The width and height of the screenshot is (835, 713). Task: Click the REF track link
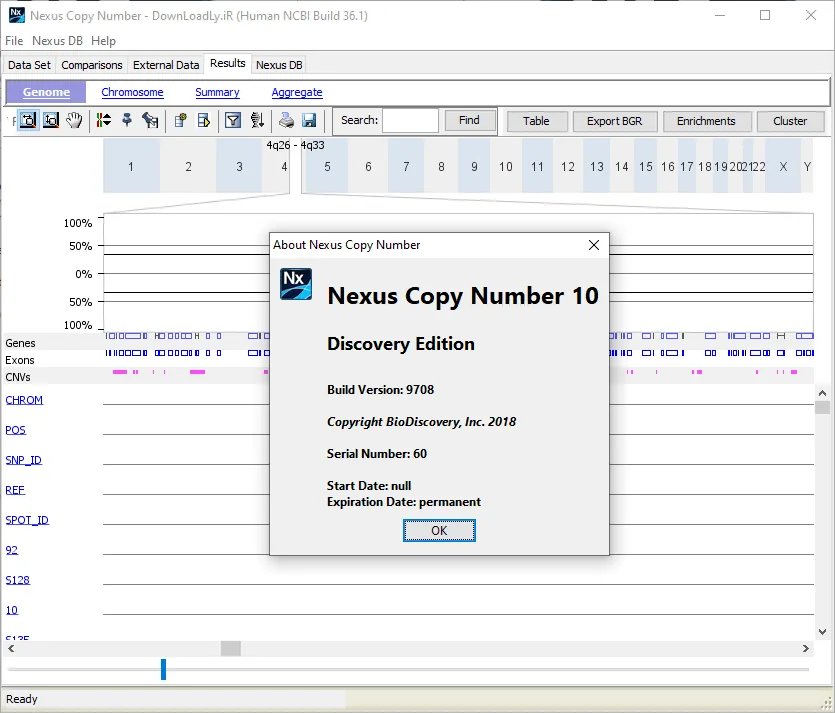pos(15,490)
